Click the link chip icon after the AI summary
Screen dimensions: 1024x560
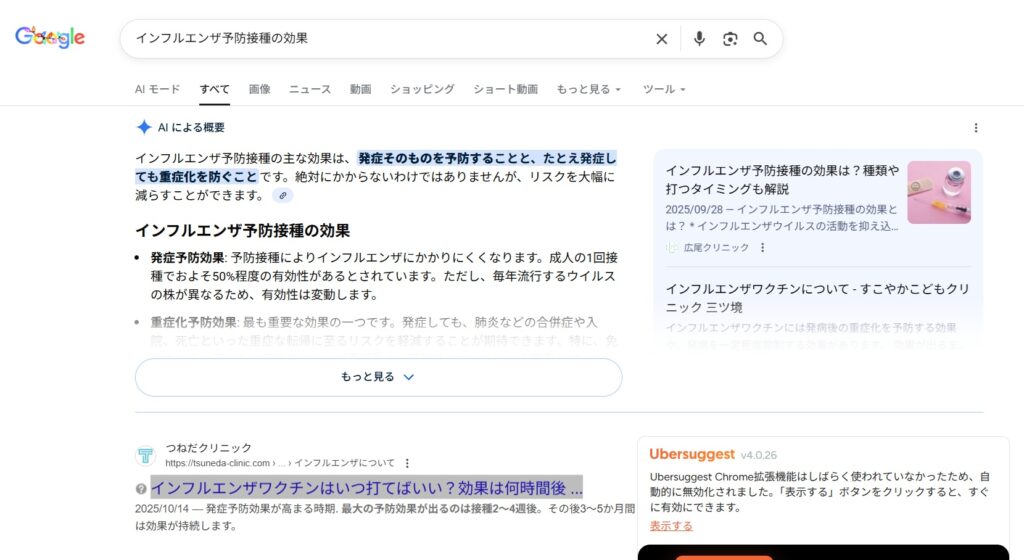point(283,196)
